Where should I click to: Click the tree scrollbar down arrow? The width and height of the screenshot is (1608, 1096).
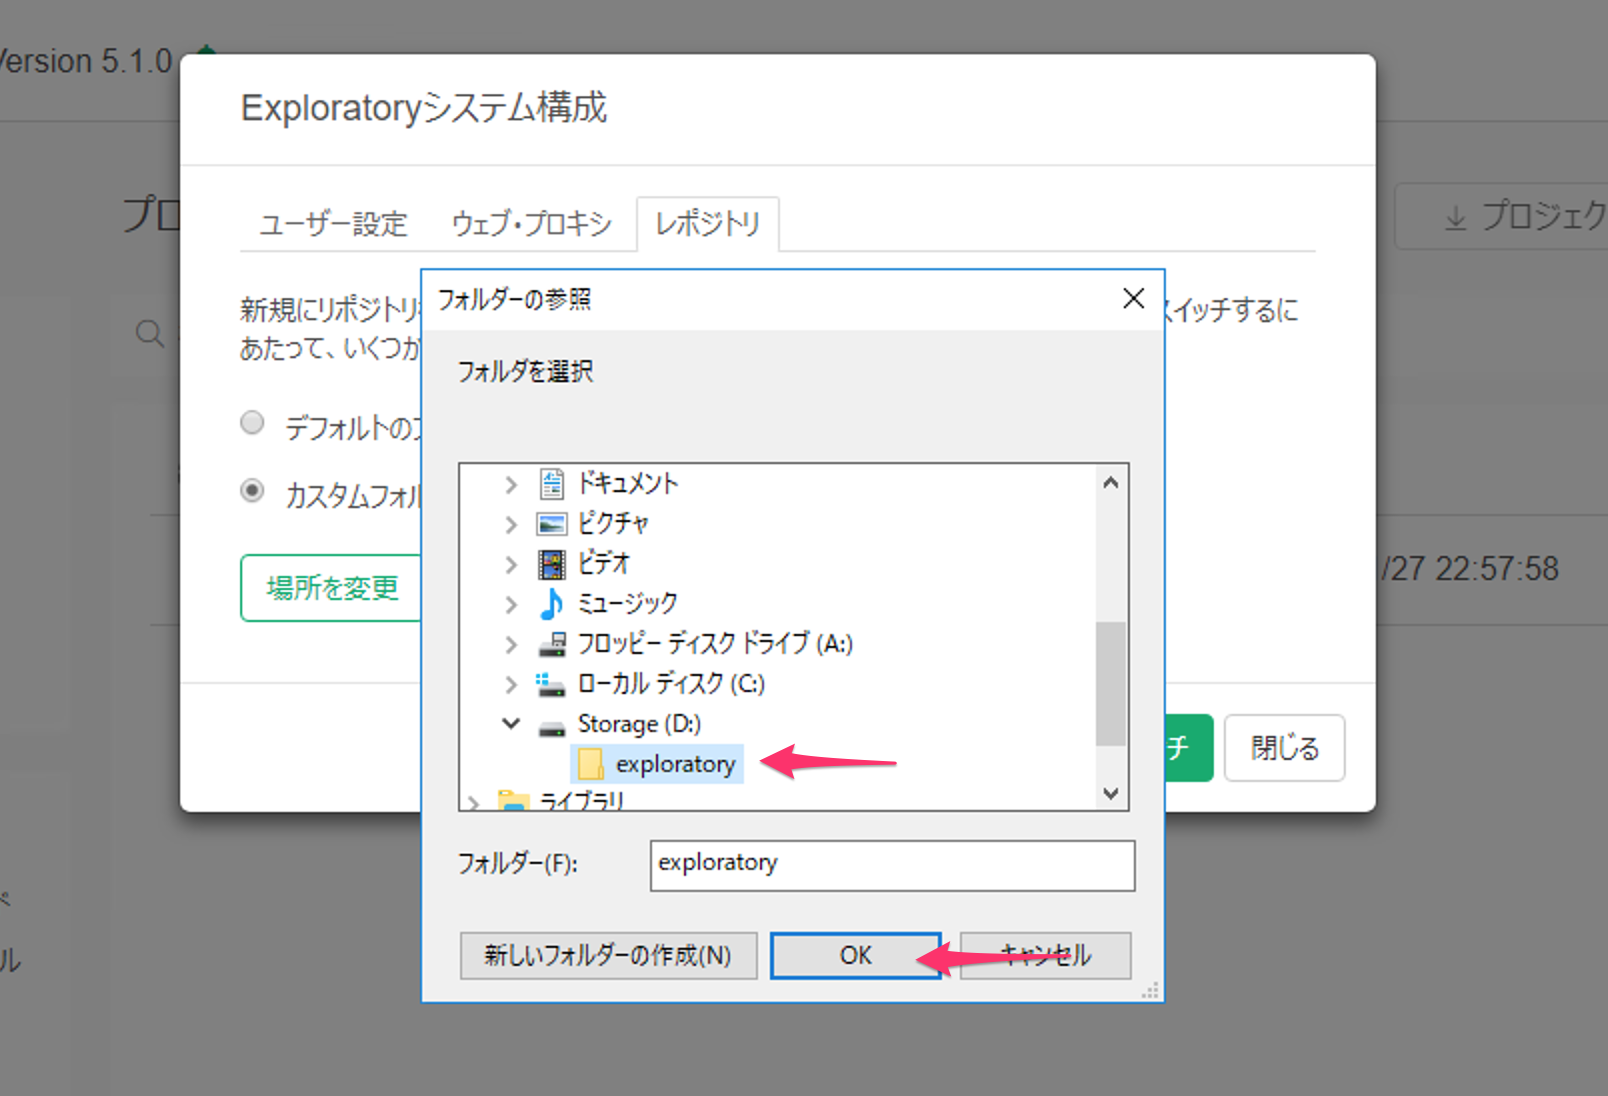coord(1110,793)
